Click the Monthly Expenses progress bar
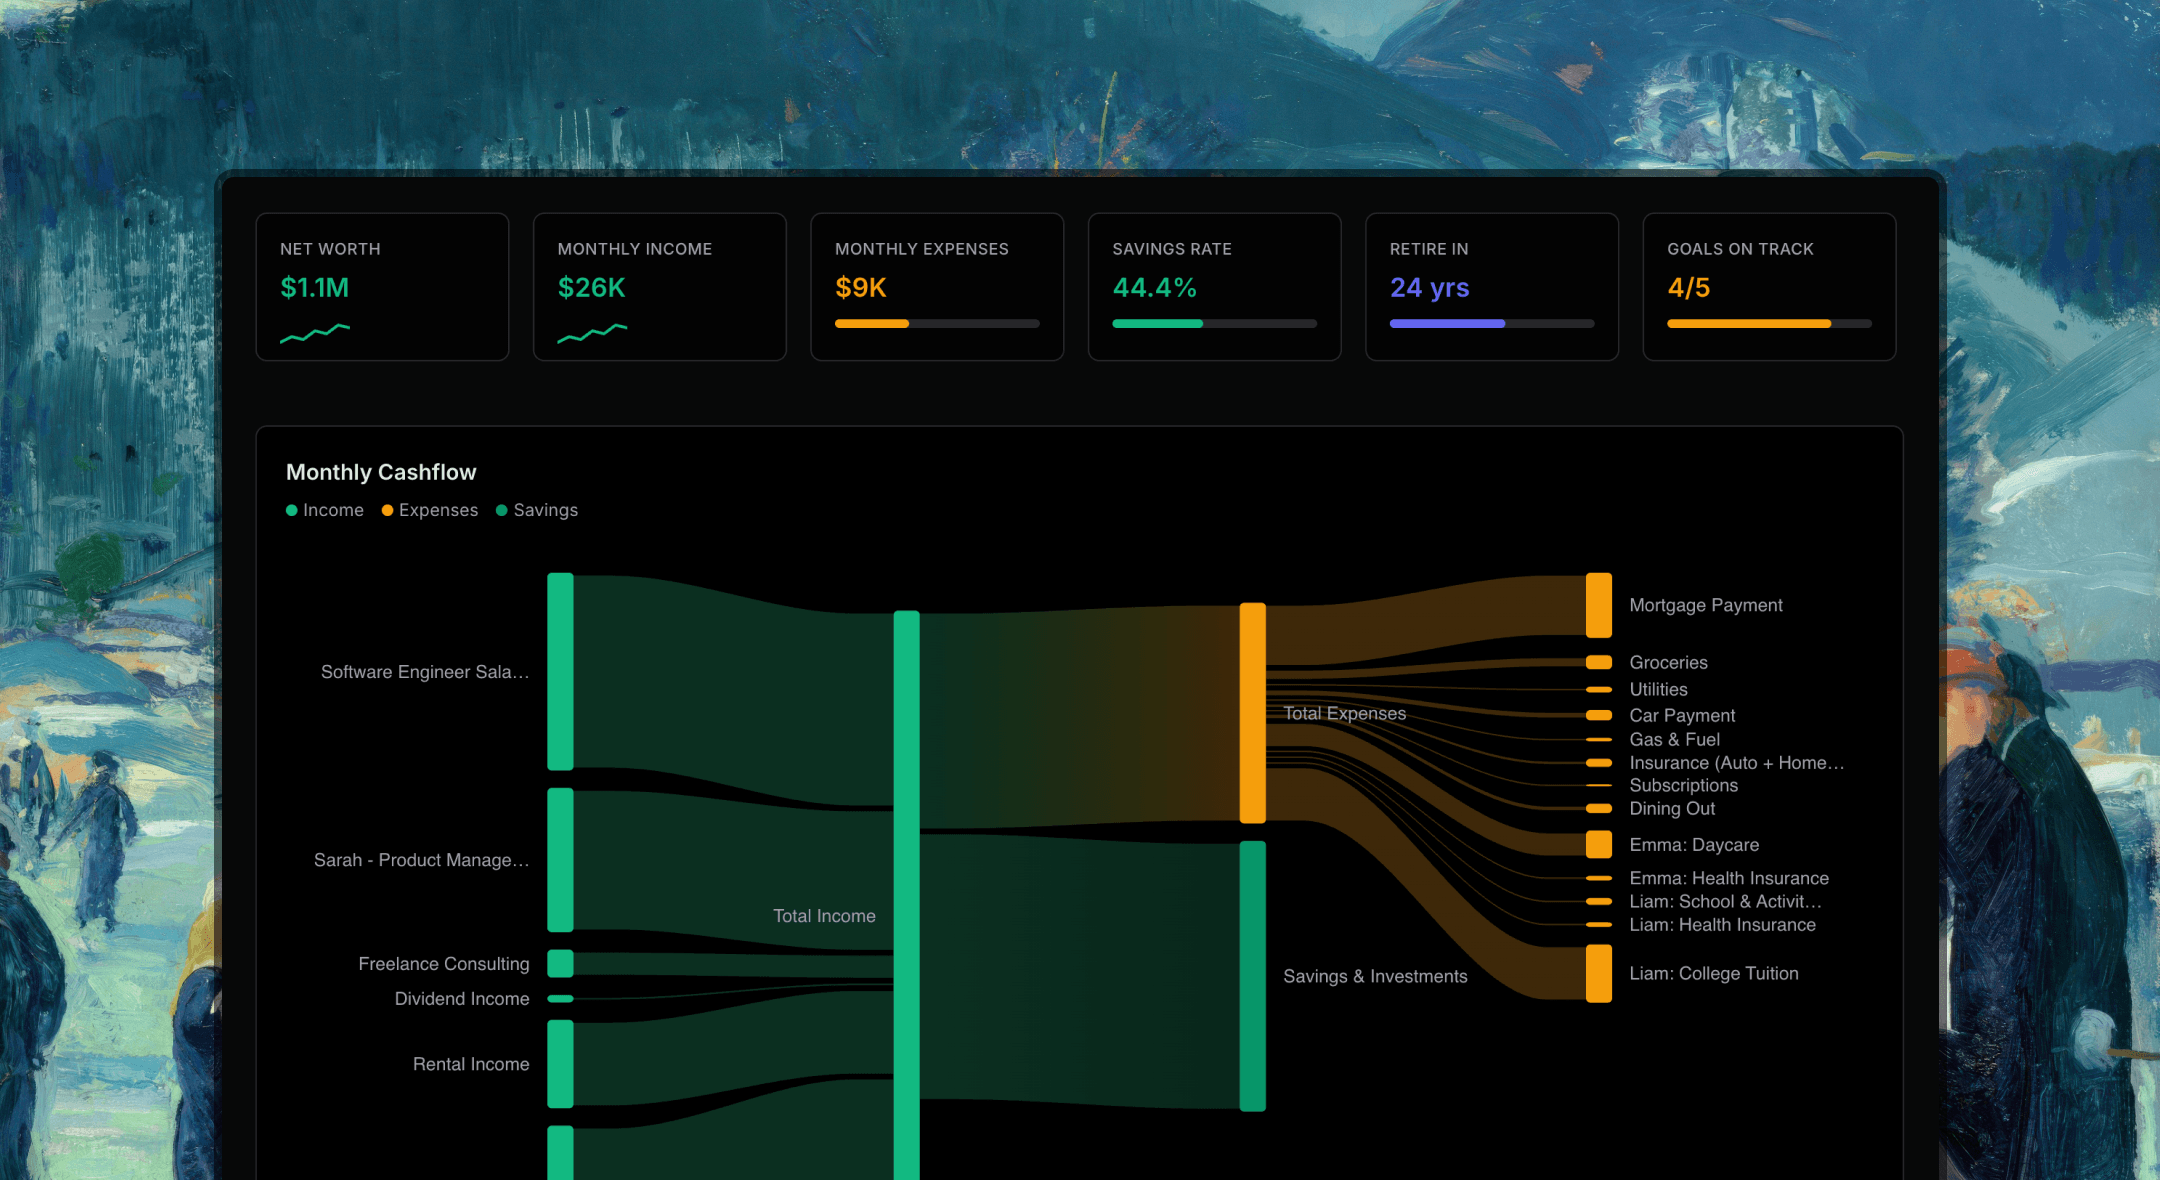Image resolution: width=2160 pixels, height=1180 pixels. coord(937,324)
